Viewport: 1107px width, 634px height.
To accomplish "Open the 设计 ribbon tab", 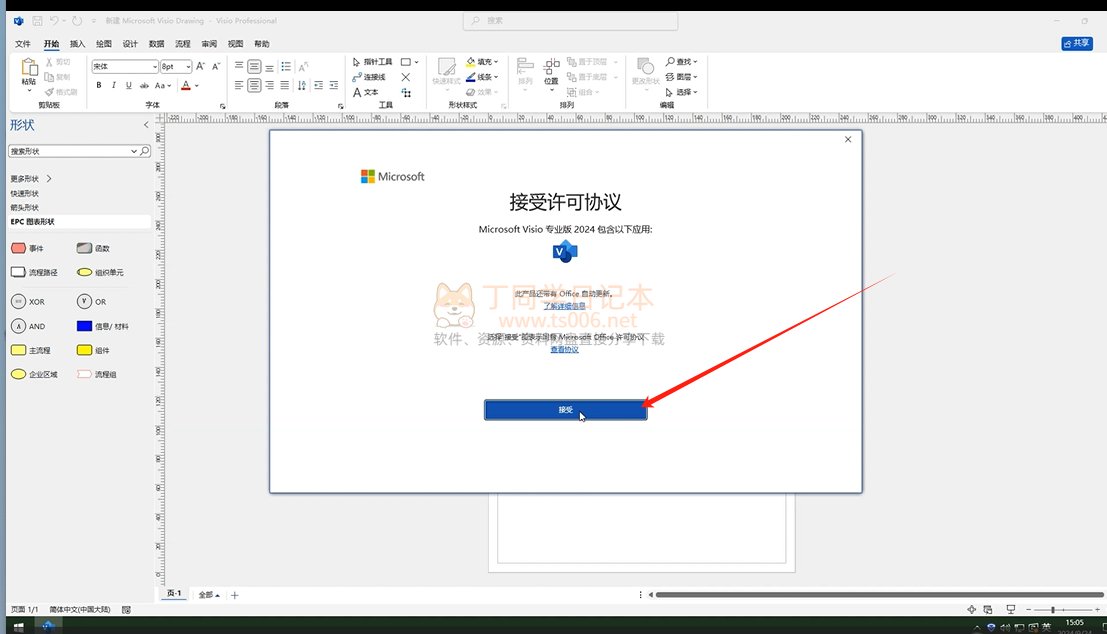I will point(130,44).
